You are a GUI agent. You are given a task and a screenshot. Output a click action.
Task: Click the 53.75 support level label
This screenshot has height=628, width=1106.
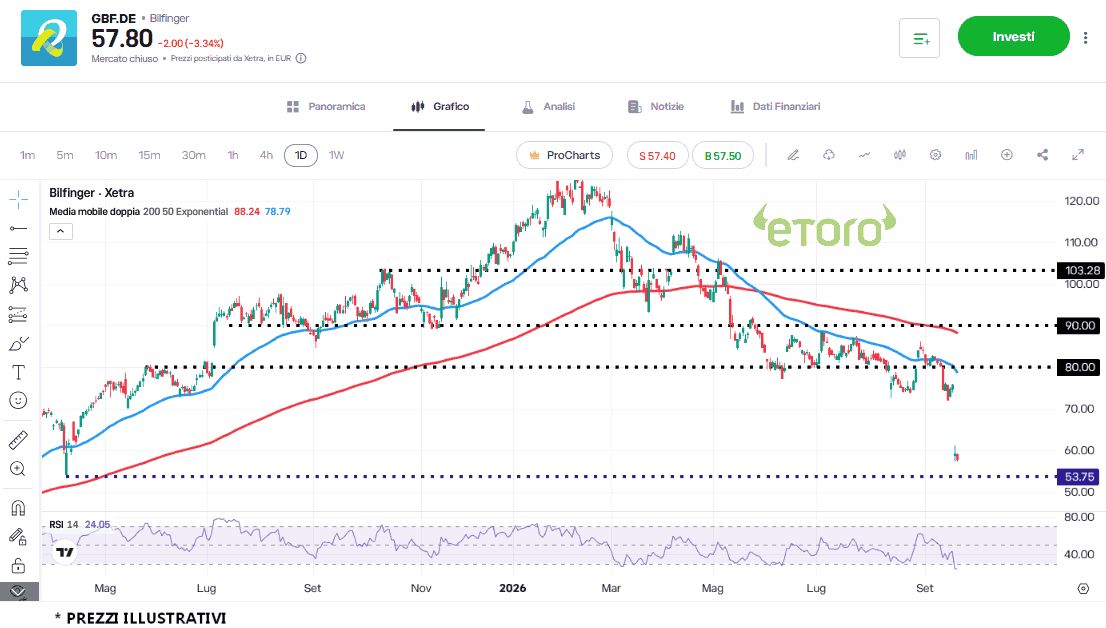pos(1079,477)
